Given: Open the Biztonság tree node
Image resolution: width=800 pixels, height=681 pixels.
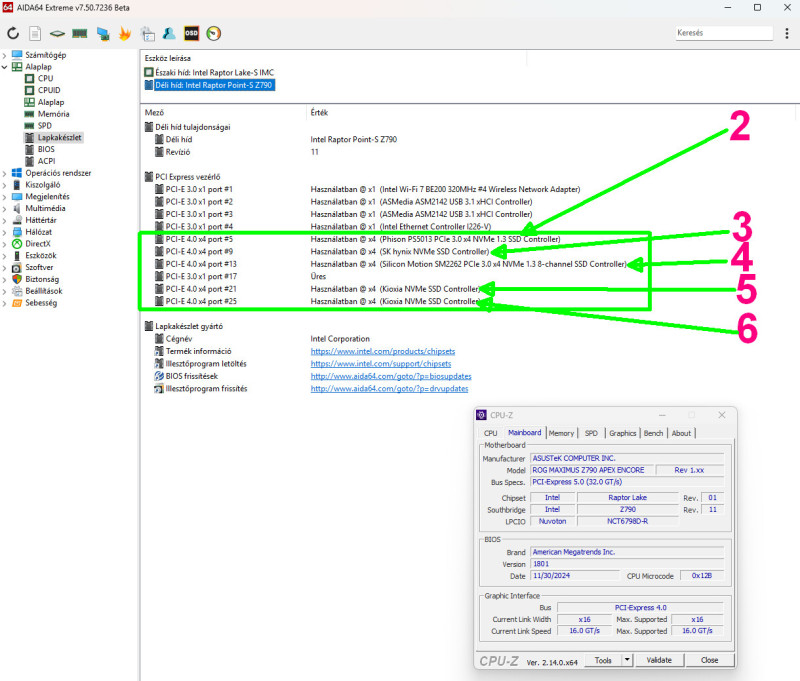Looking at the screenshot, I should 42,279.
